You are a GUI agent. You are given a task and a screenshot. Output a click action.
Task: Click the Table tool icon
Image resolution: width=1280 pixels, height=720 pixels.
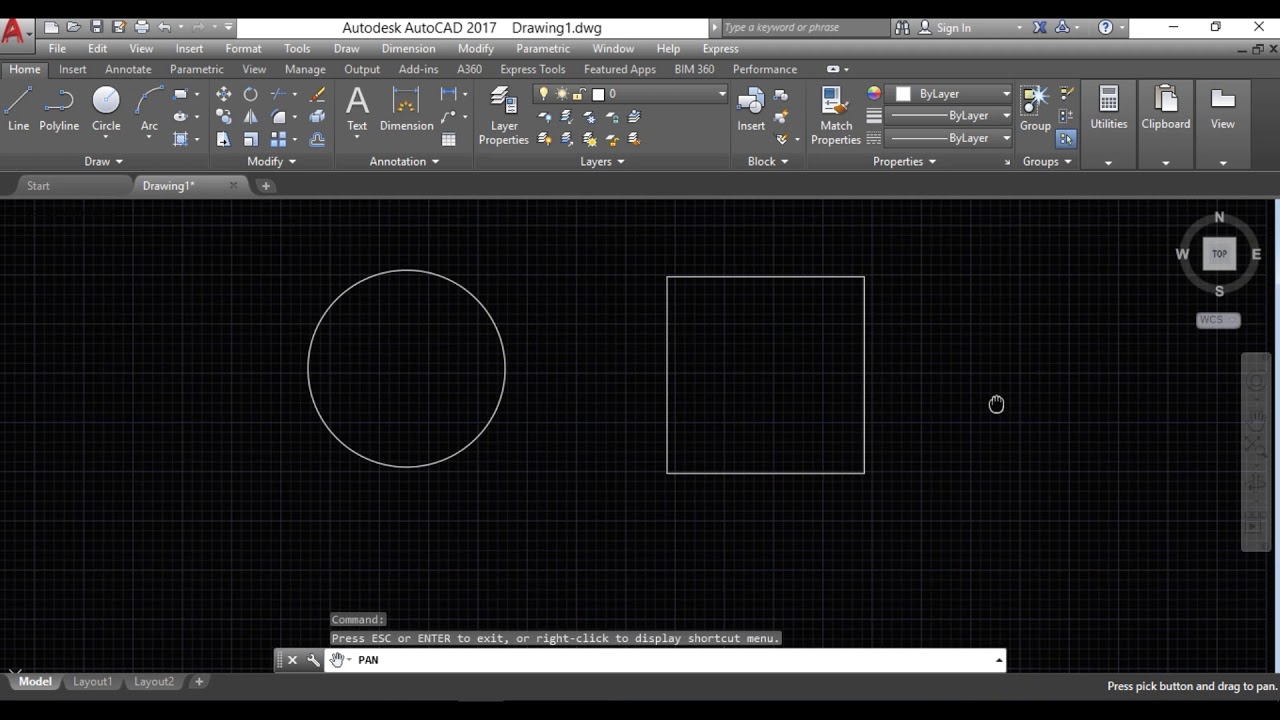coord(449,140)
